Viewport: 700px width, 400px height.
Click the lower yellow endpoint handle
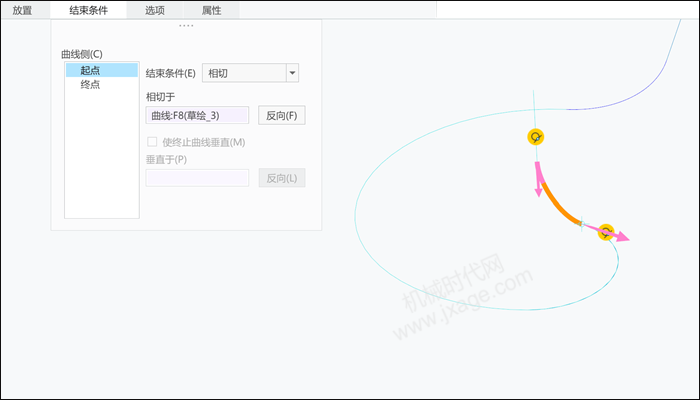[606, 232]
